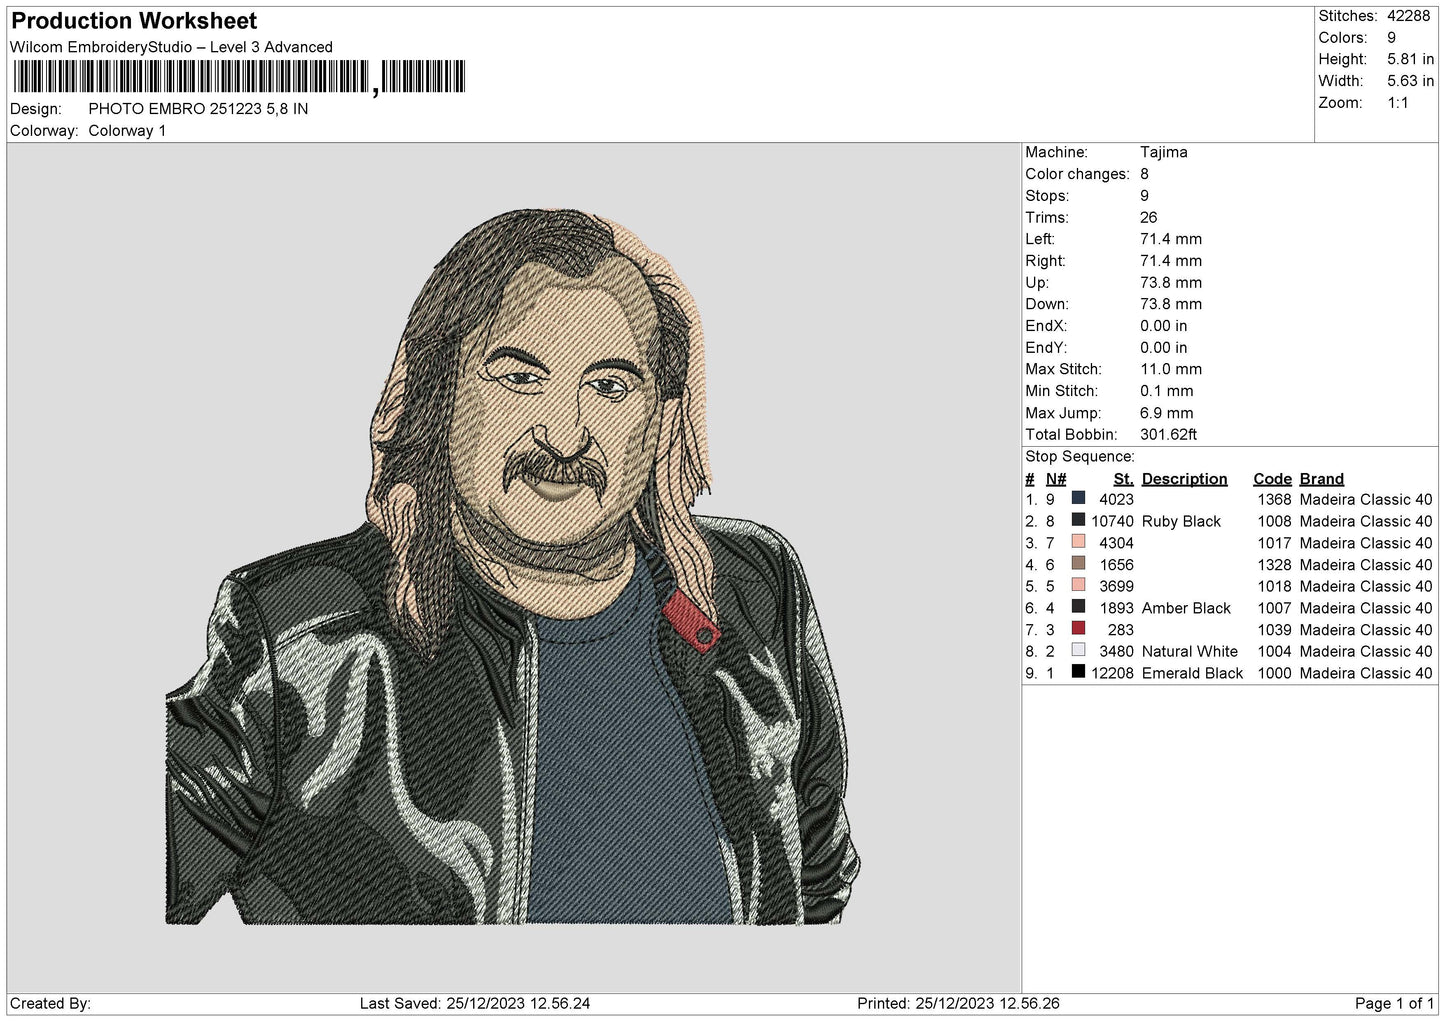Screen dimensions: 1445x1021
Task: Click the pink swatch for code 1018
Action: [1078, 585]
